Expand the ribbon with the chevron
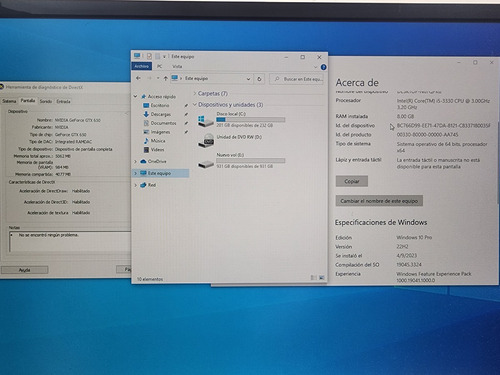 click(x=315, y=67)
